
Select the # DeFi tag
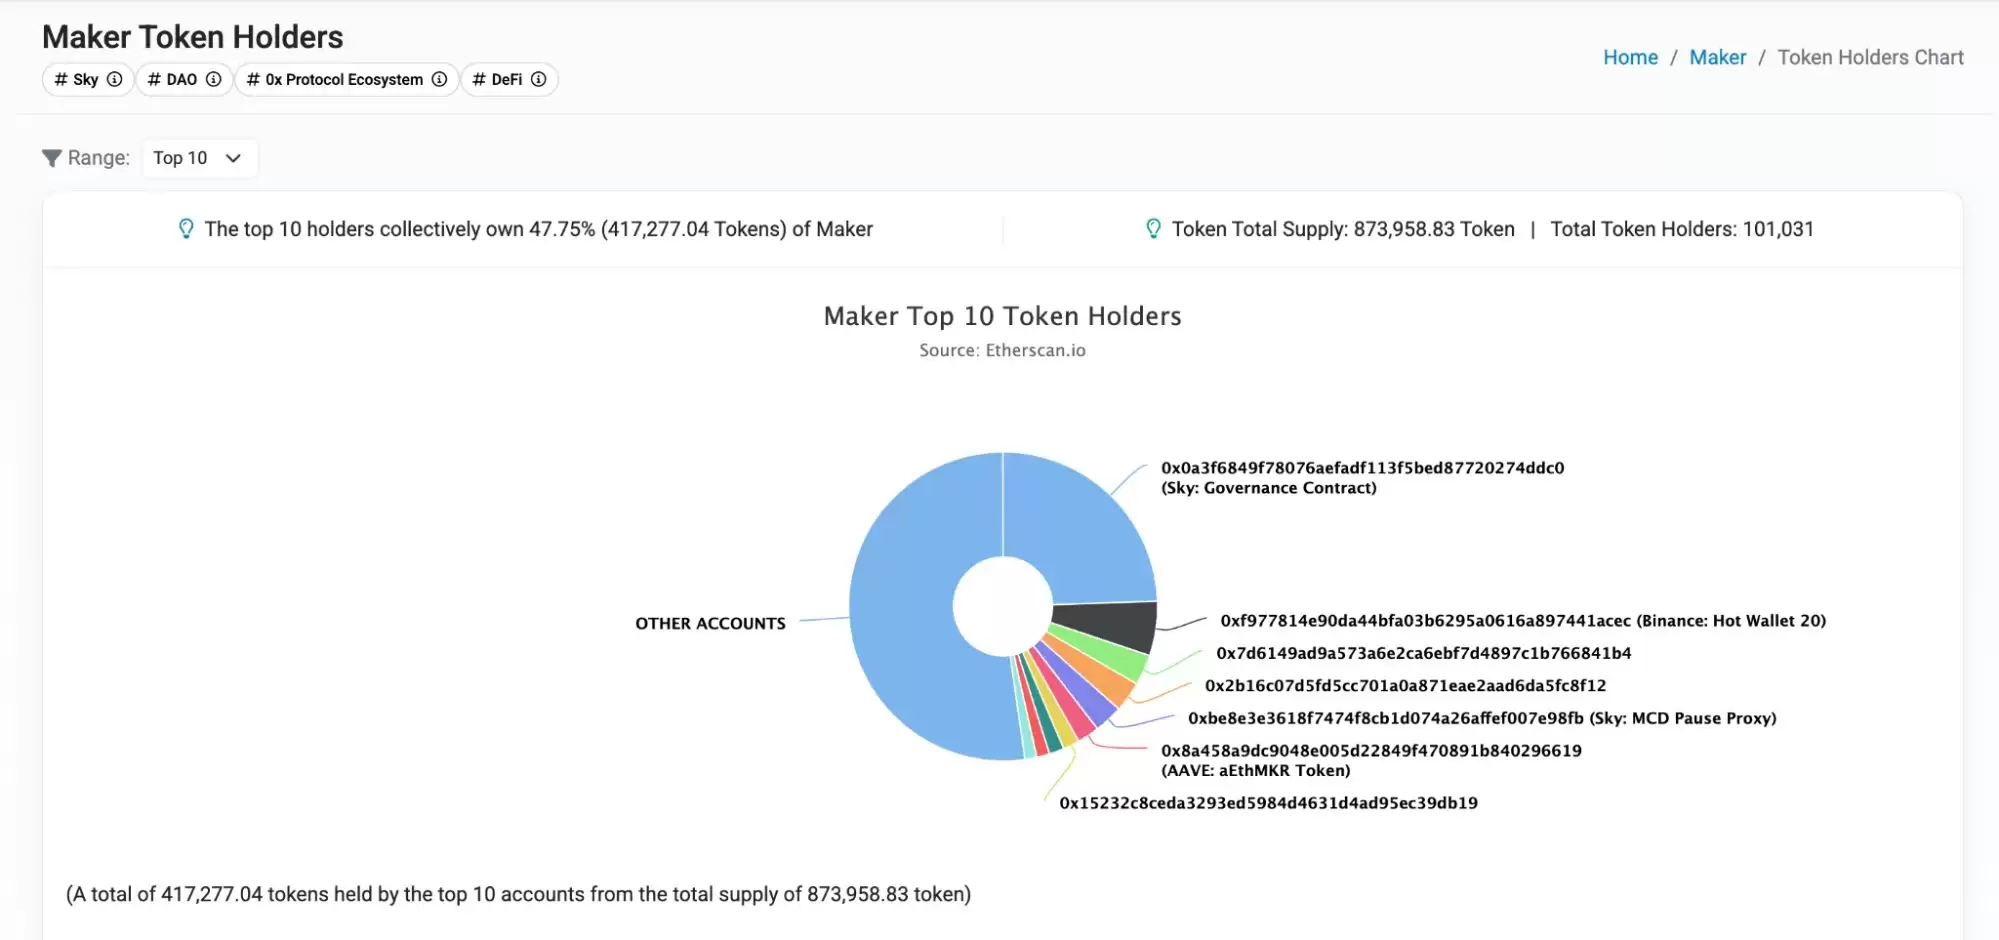[x=497, y=80]
